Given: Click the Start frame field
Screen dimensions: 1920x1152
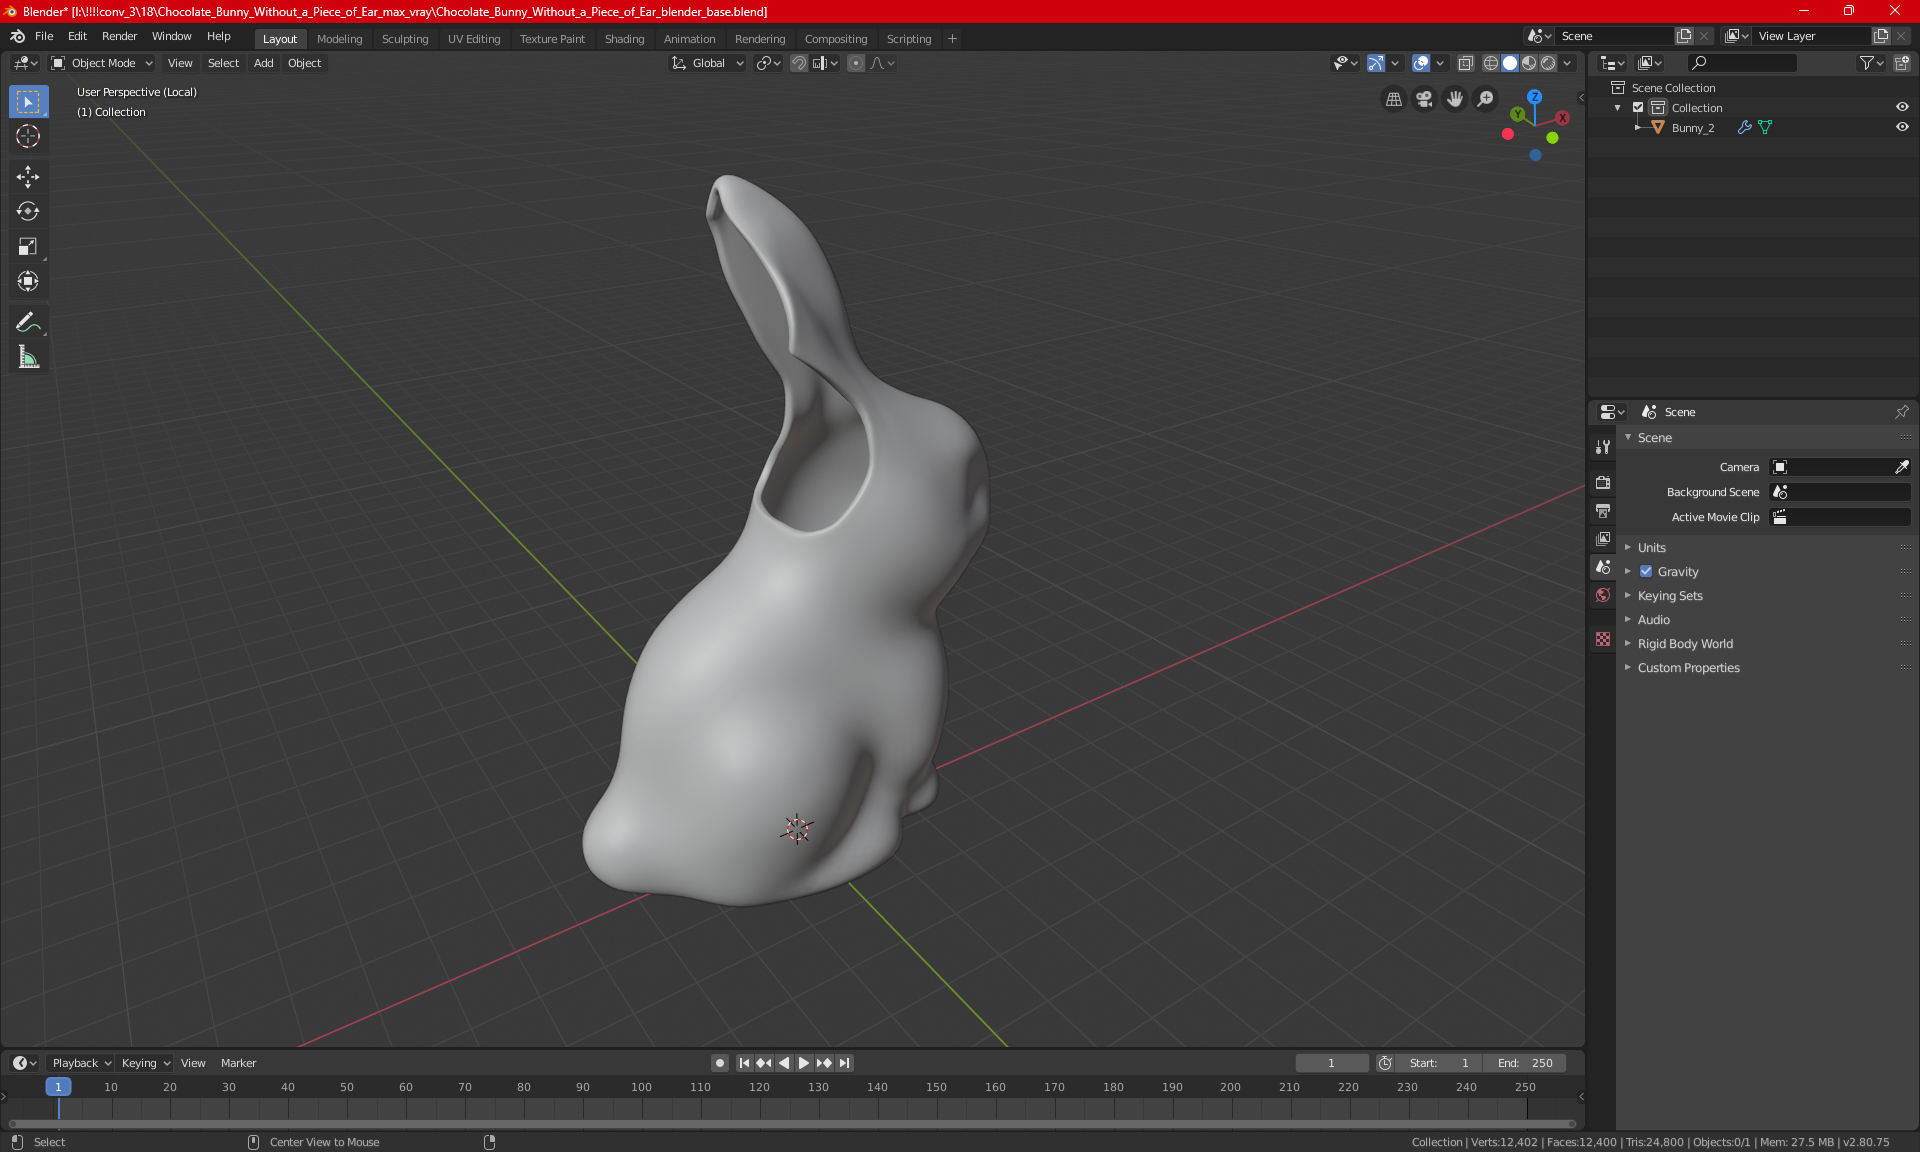Looking at the screenshot, I should coord(1439,1063).
